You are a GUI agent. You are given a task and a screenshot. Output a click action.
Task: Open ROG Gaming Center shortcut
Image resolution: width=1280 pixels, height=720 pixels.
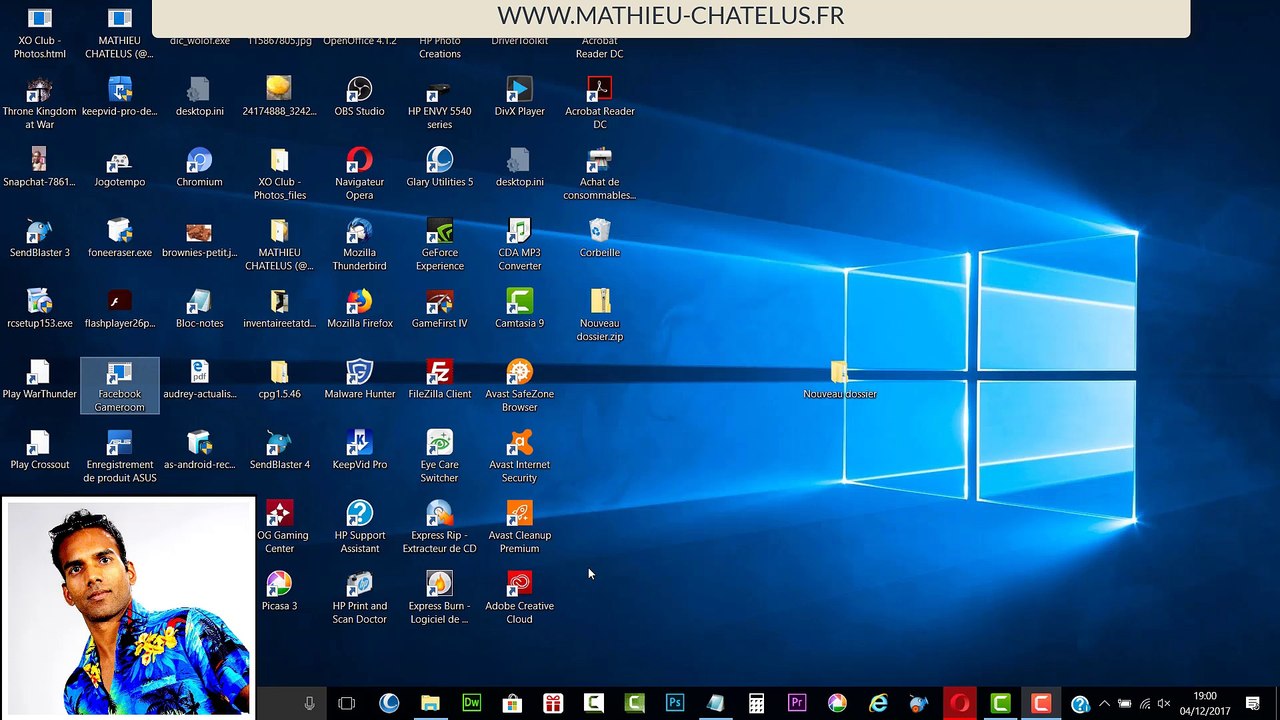tap(279, 528)
